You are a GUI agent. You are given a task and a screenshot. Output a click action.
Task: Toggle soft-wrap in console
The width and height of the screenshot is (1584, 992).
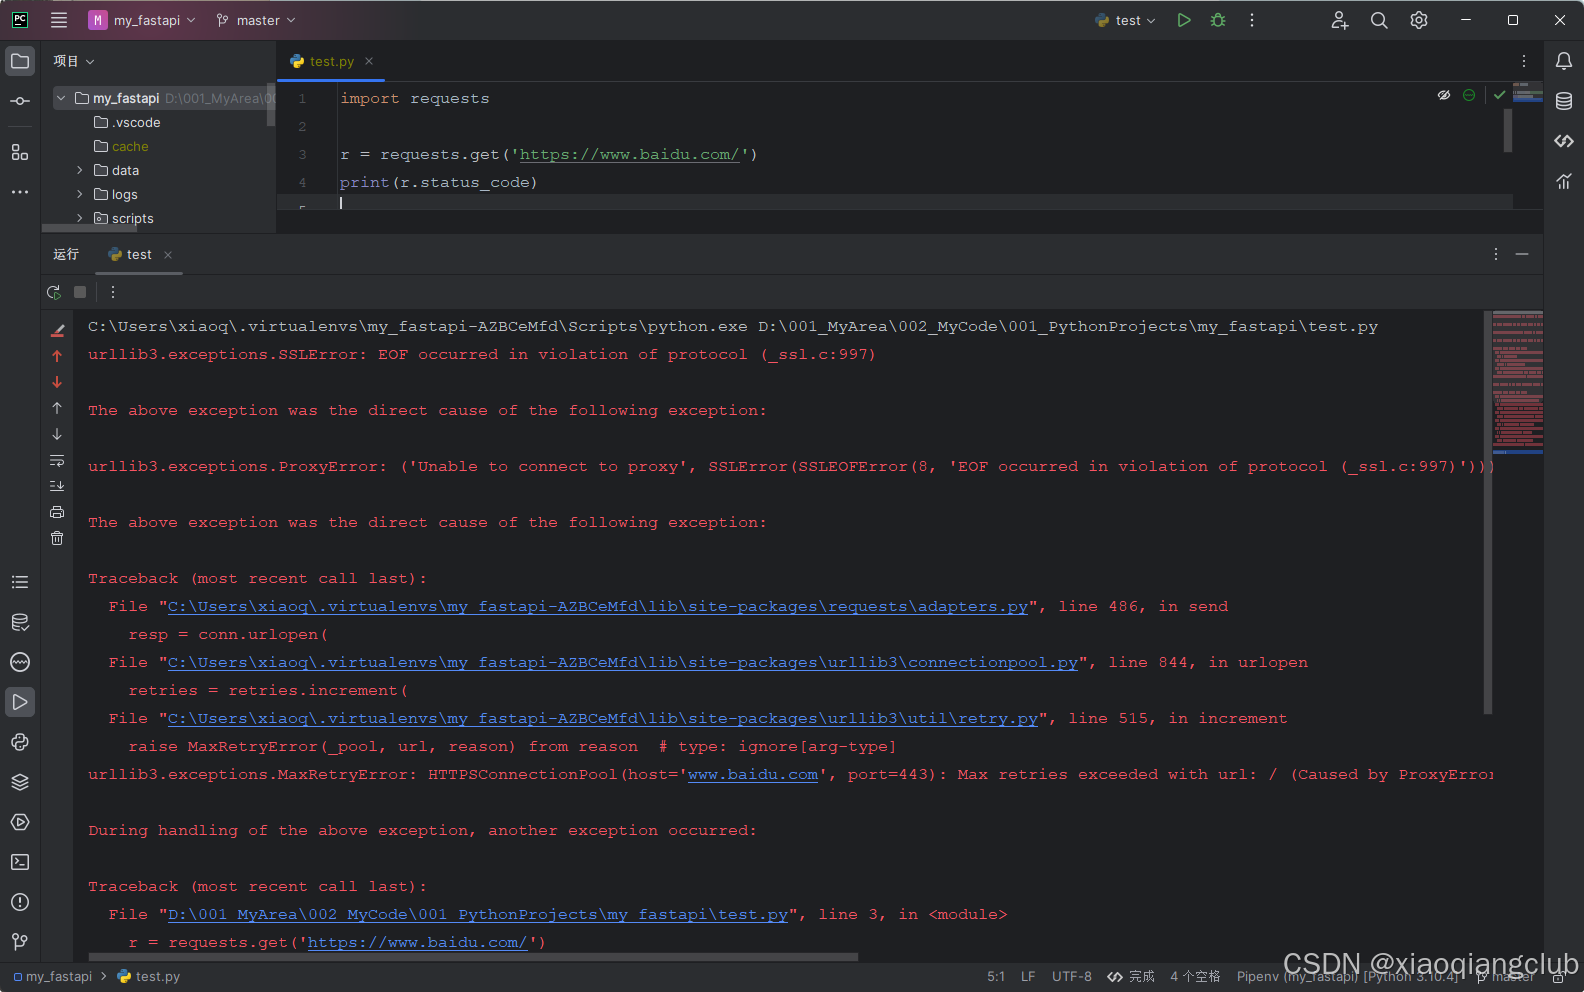click(x=57, y=460)
